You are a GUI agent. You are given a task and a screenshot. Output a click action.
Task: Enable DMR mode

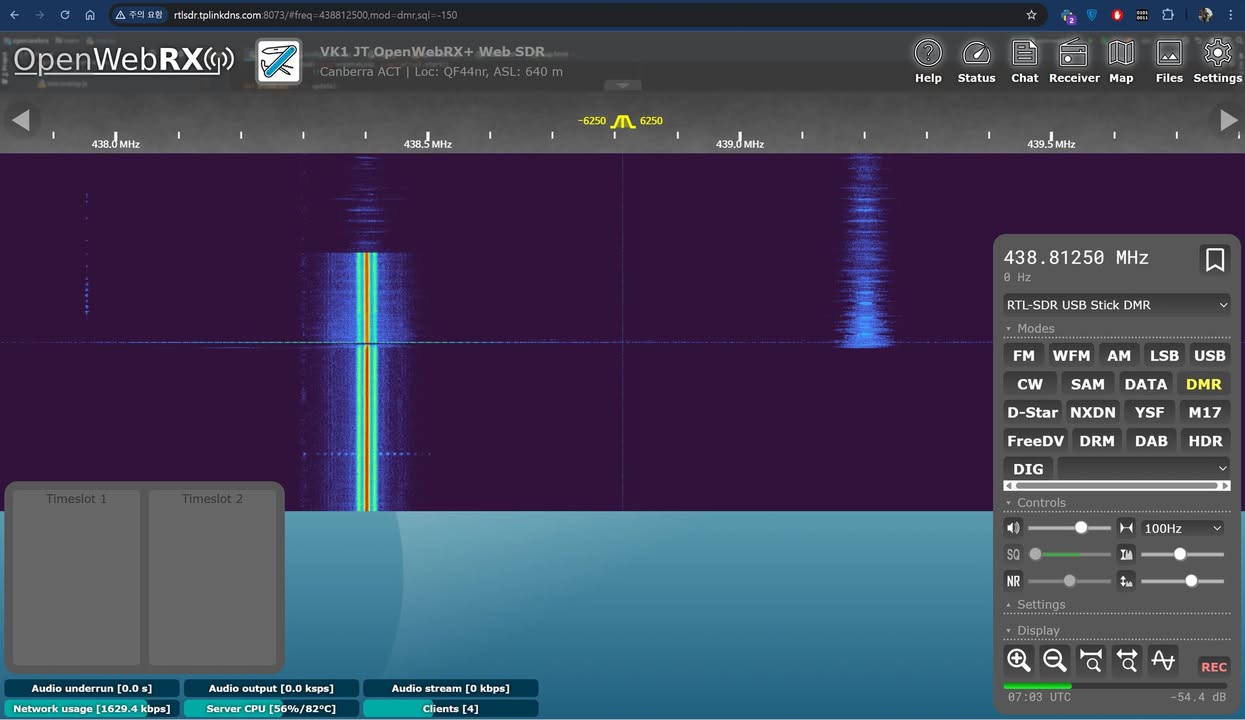coord(1203,383)
